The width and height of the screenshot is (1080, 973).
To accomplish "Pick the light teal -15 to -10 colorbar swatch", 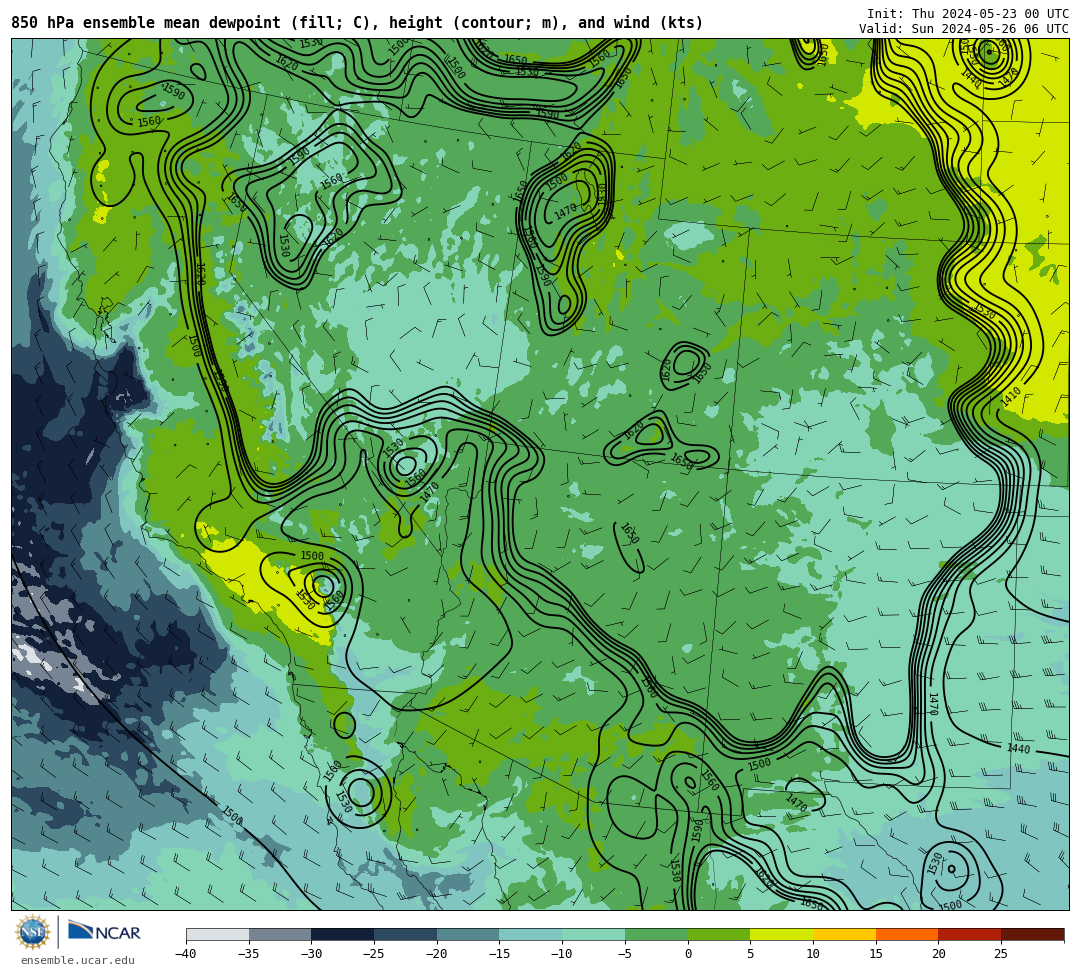I will coord(531,934).
